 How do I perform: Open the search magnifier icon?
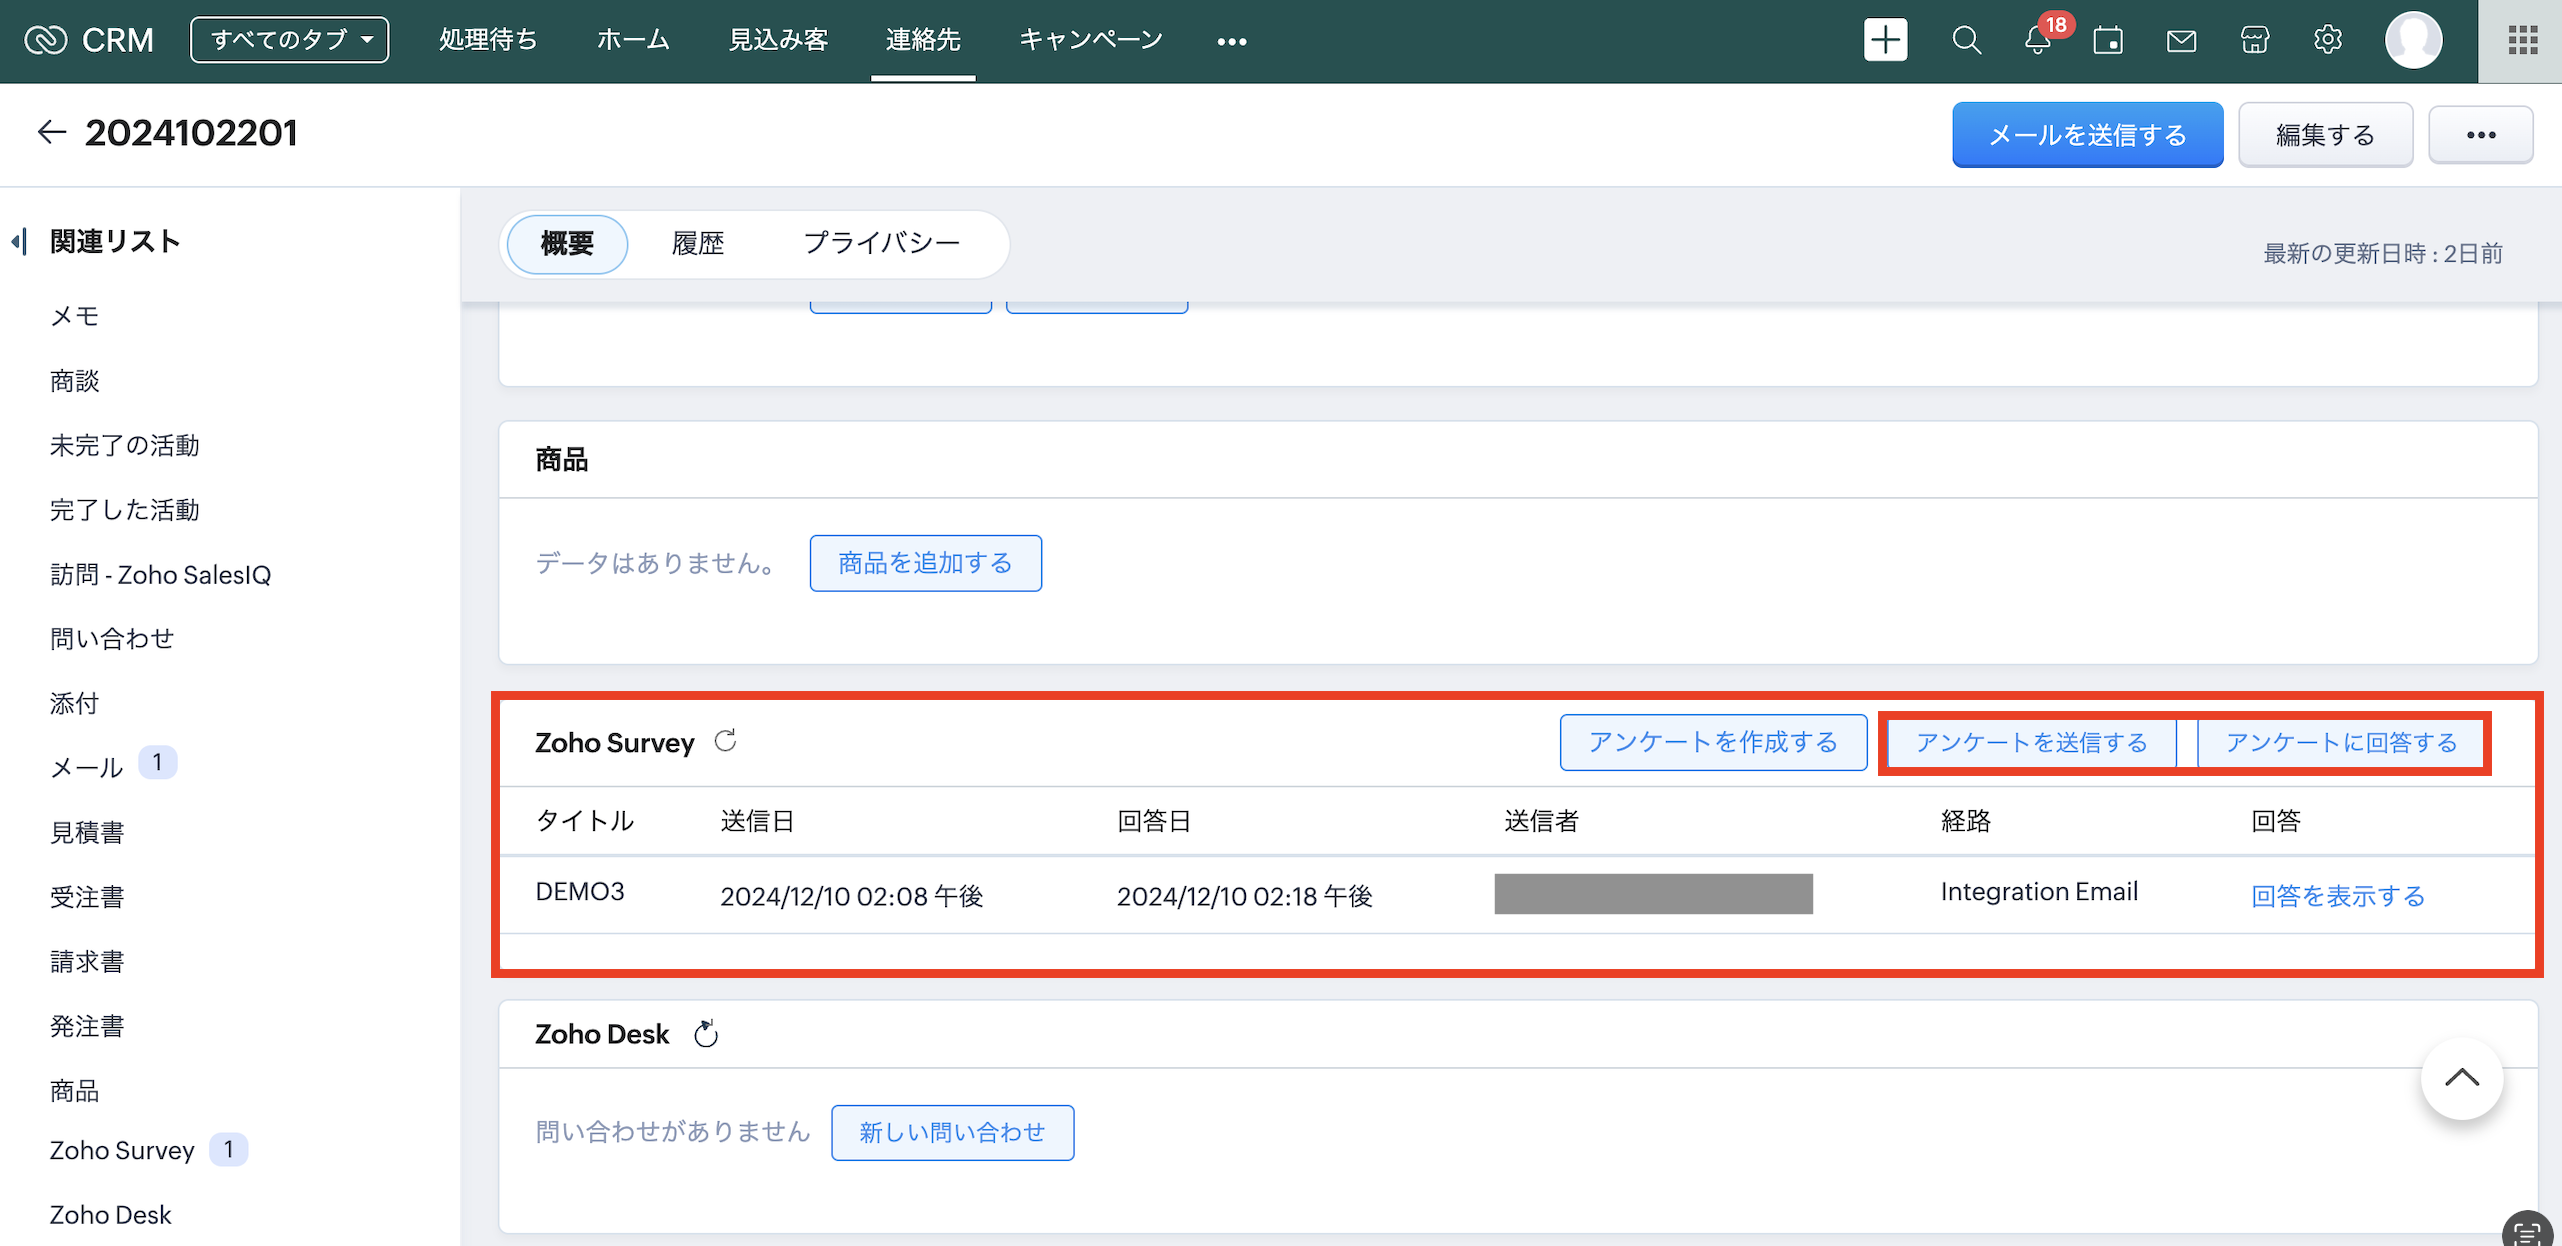[x=1966, y=40]
